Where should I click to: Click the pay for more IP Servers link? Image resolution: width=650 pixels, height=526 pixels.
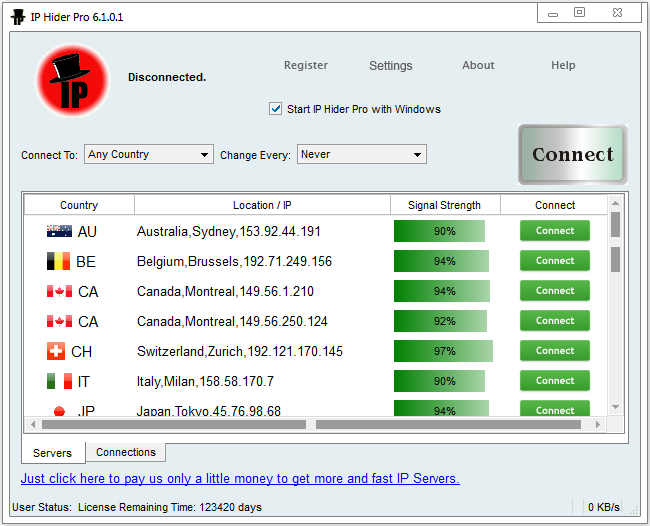[240, 478]
